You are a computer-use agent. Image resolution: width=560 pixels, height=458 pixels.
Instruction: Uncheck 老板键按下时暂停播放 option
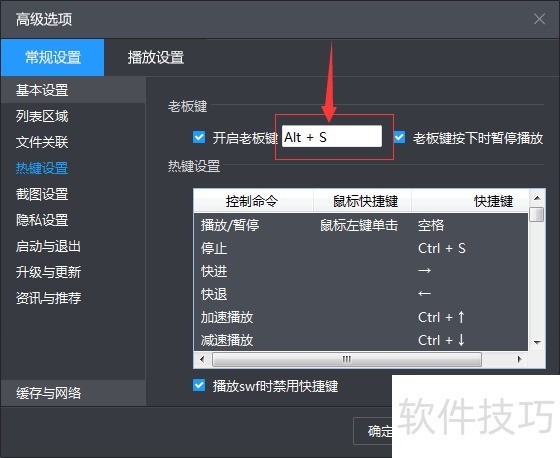tap(399, 137)
